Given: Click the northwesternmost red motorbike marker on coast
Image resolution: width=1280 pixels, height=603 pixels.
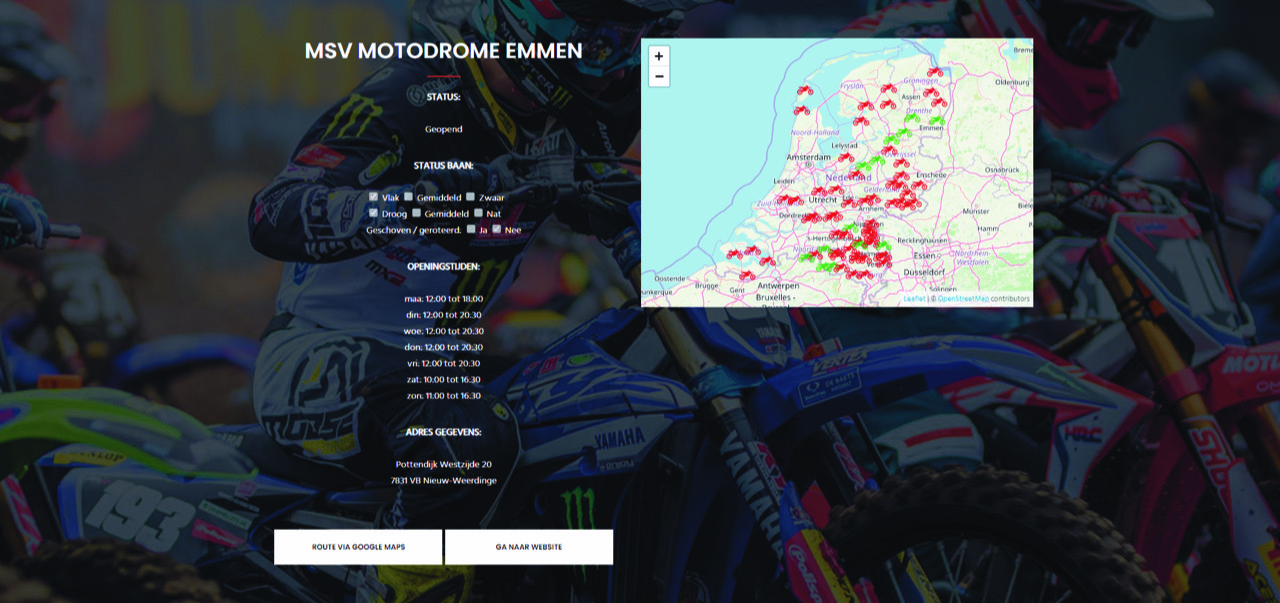Looking at the screenshot, I should [804, 90].
